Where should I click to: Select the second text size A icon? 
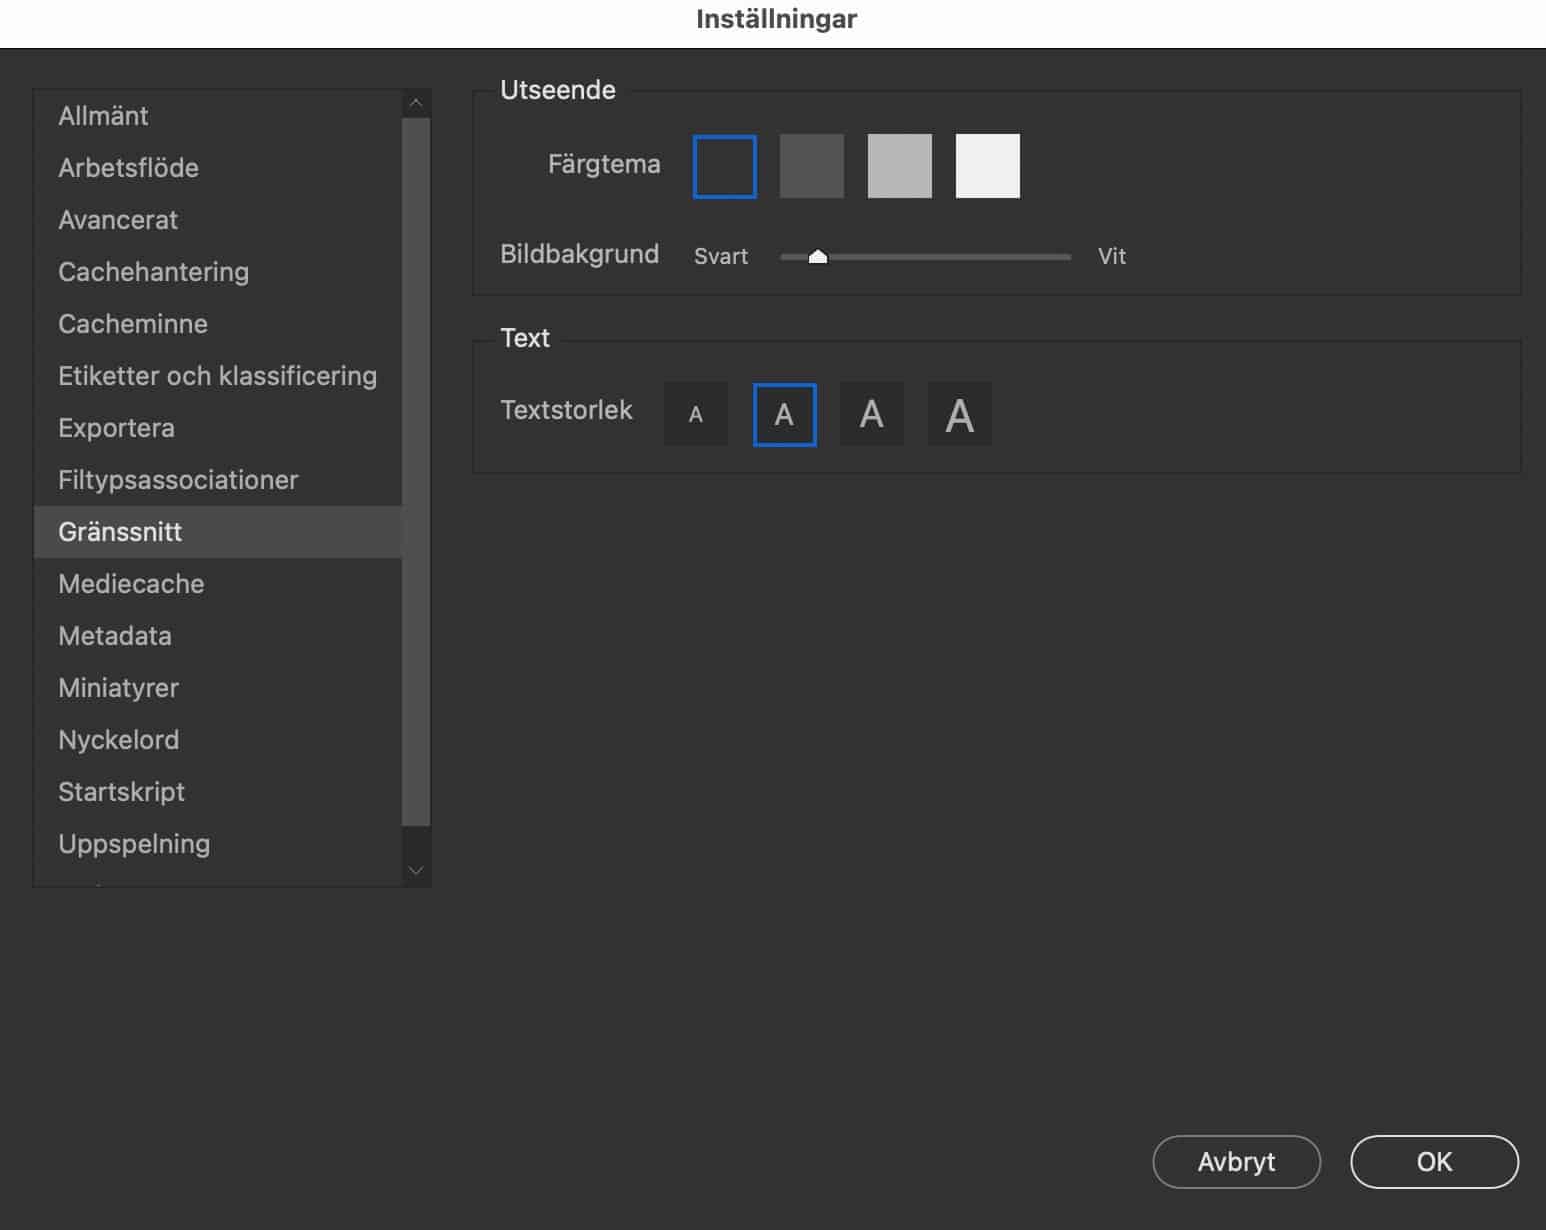point(784,414)
